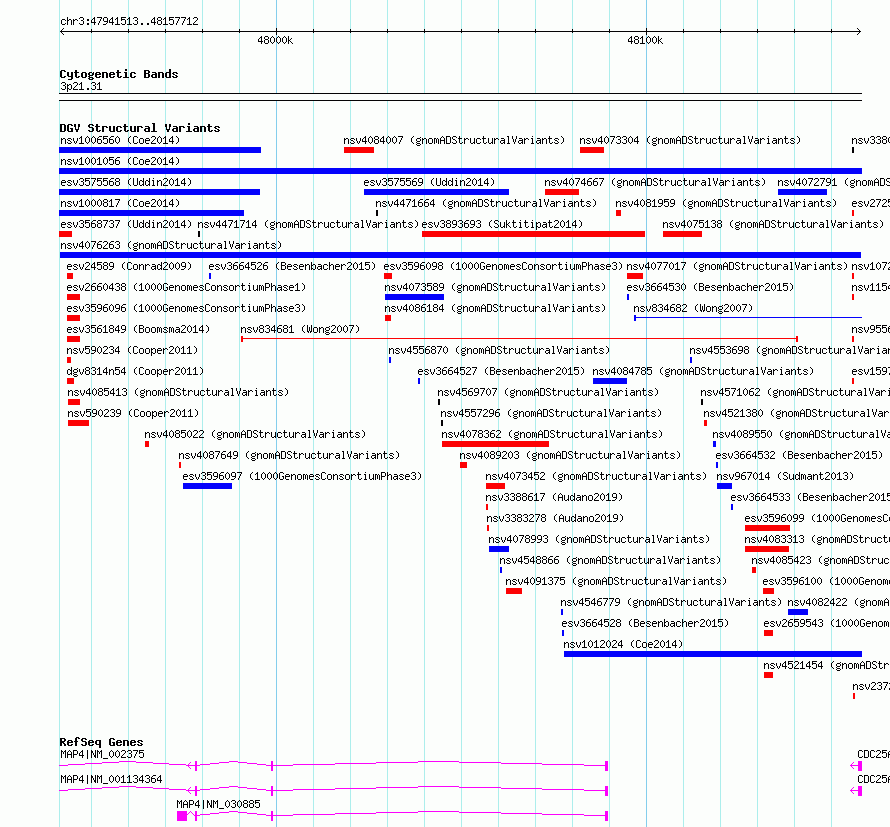Select nsv590239 (Cooper2011) label
This screenshot has height=827, width=890.
(133, 413)
